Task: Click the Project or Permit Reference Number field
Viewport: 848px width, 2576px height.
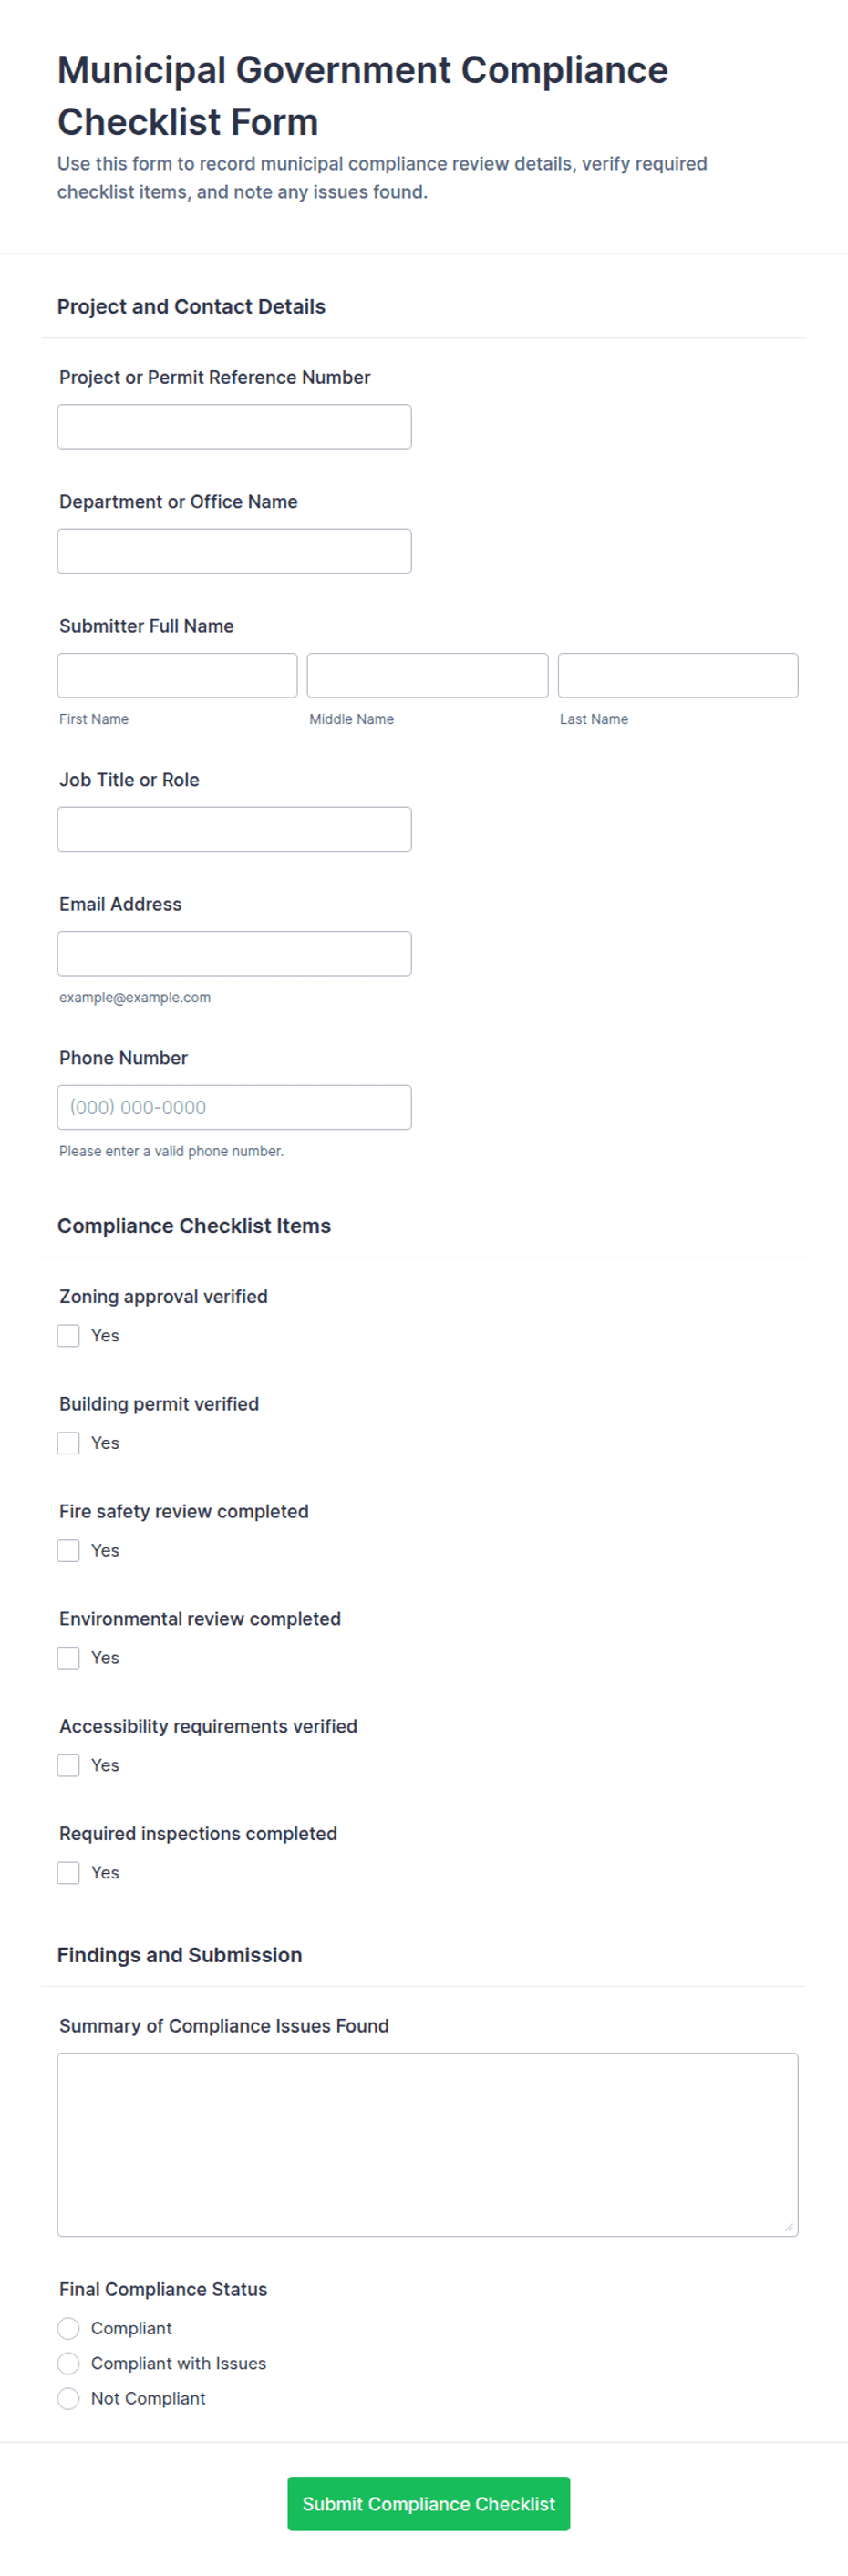Action: pyautogui.click(x=234, y=427)
